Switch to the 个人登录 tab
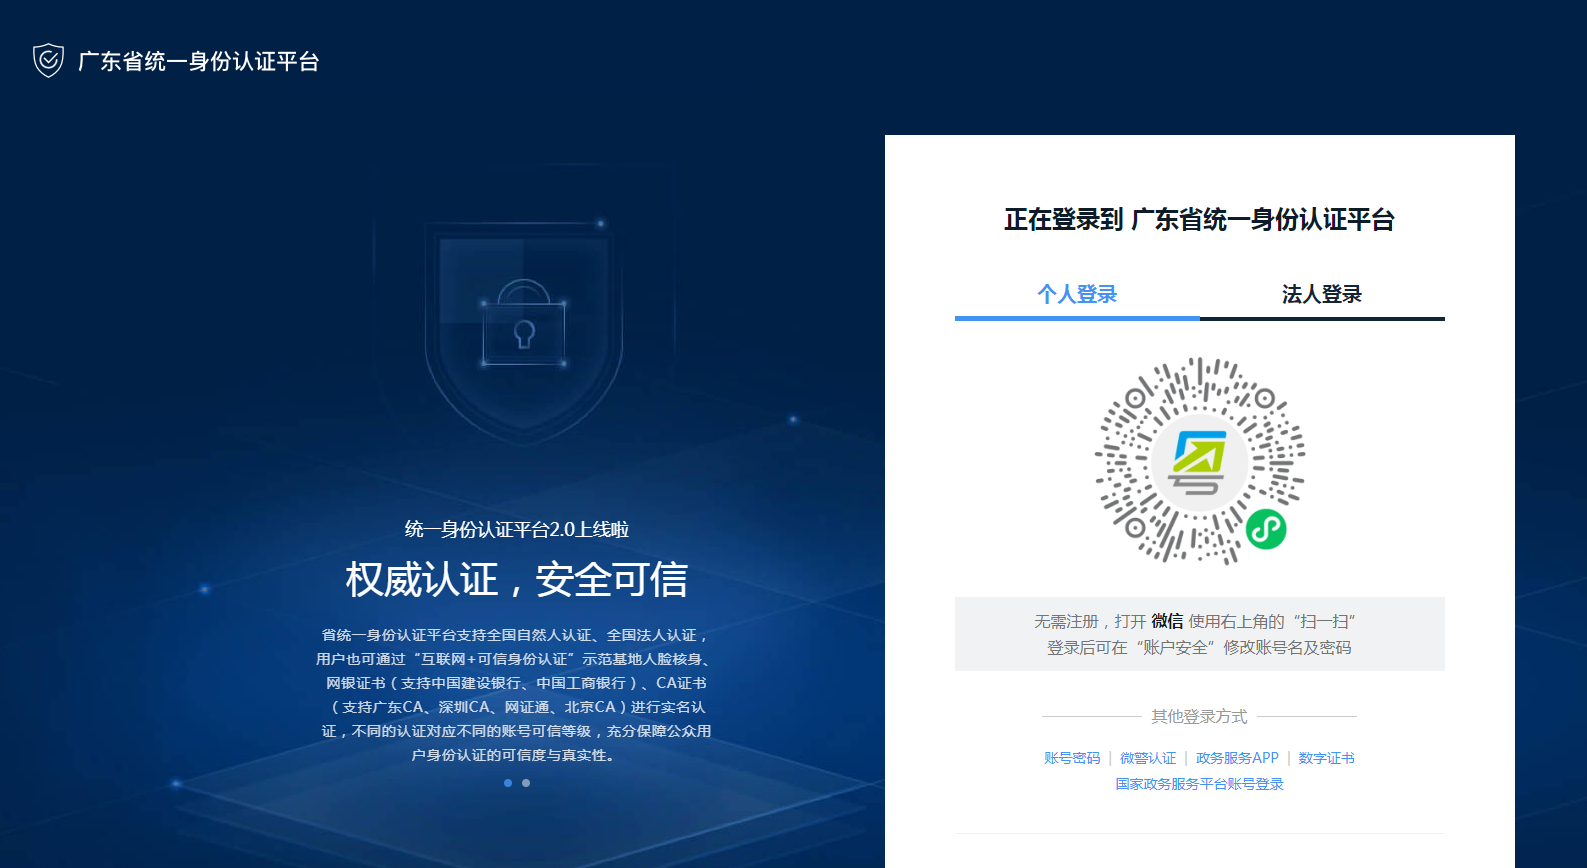 (x=1077, y=294)
